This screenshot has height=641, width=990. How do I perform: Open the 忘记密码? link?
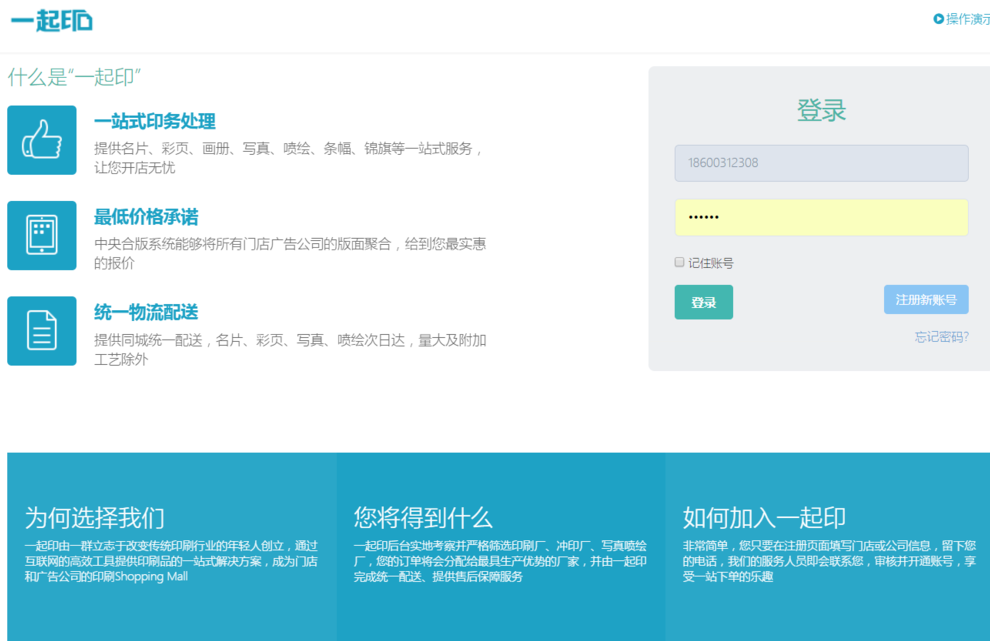point(941,337)
